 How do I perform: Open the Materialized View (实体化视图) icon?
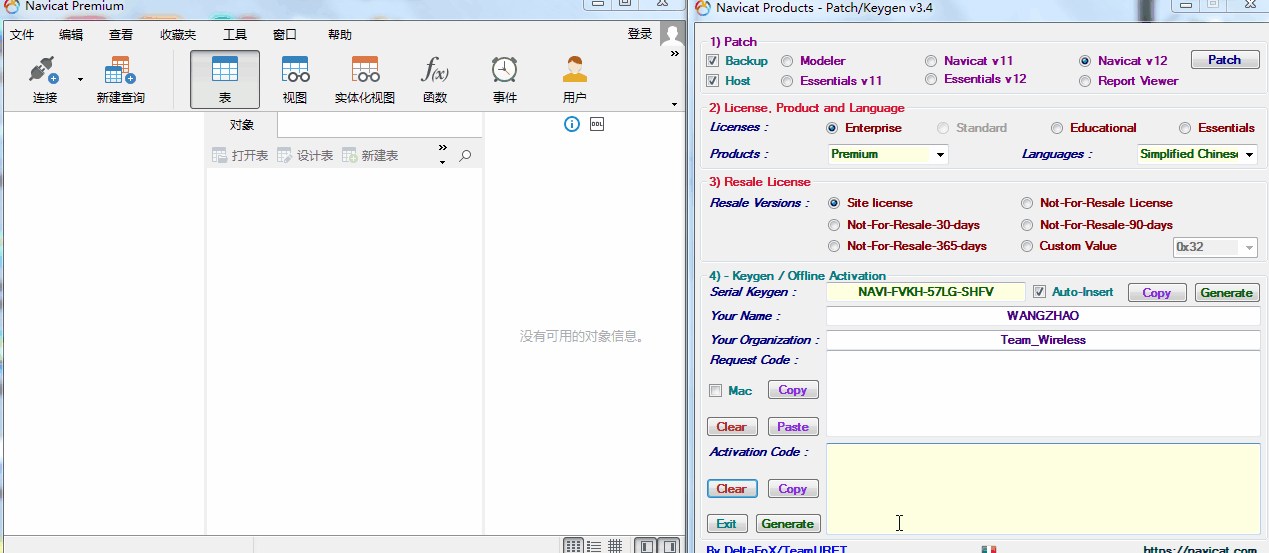[x=365, y=70]
